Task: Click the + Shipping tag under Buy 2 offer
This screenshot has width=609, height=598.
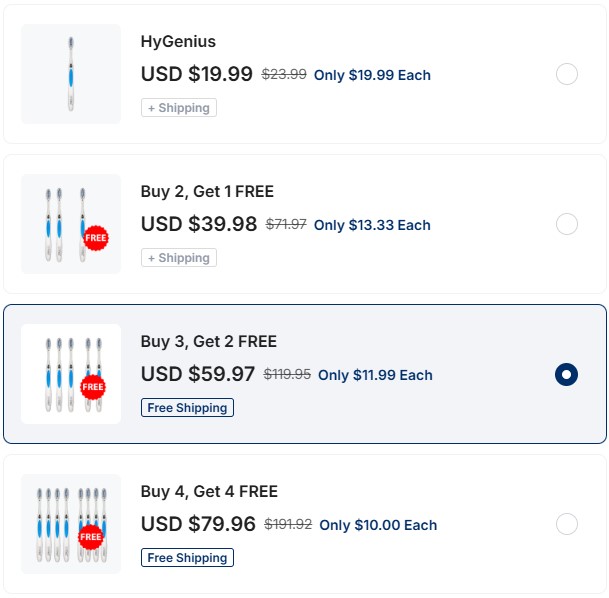Action: [x=179, y=258]
